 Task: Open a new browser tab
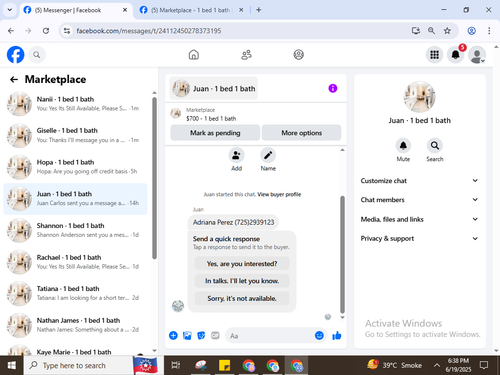pos(259,10)
